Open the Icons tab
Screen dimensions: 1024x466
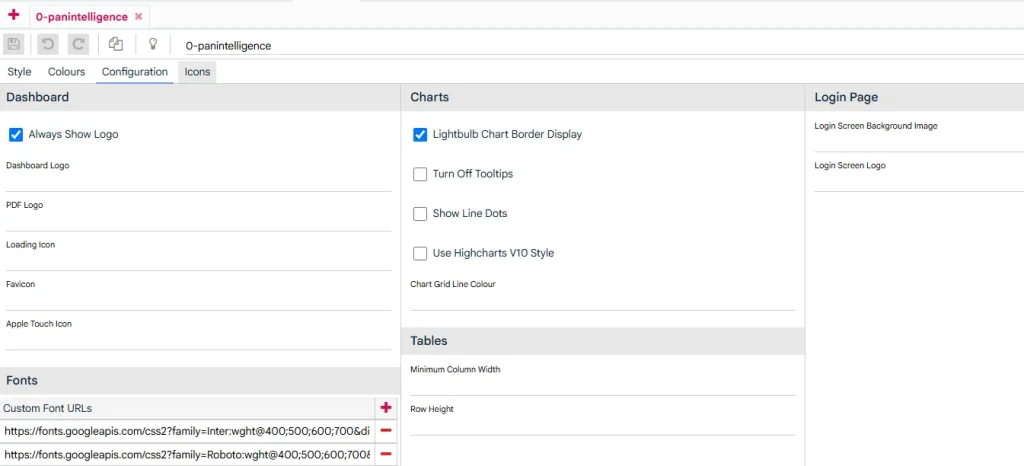(x=197, y=72)
